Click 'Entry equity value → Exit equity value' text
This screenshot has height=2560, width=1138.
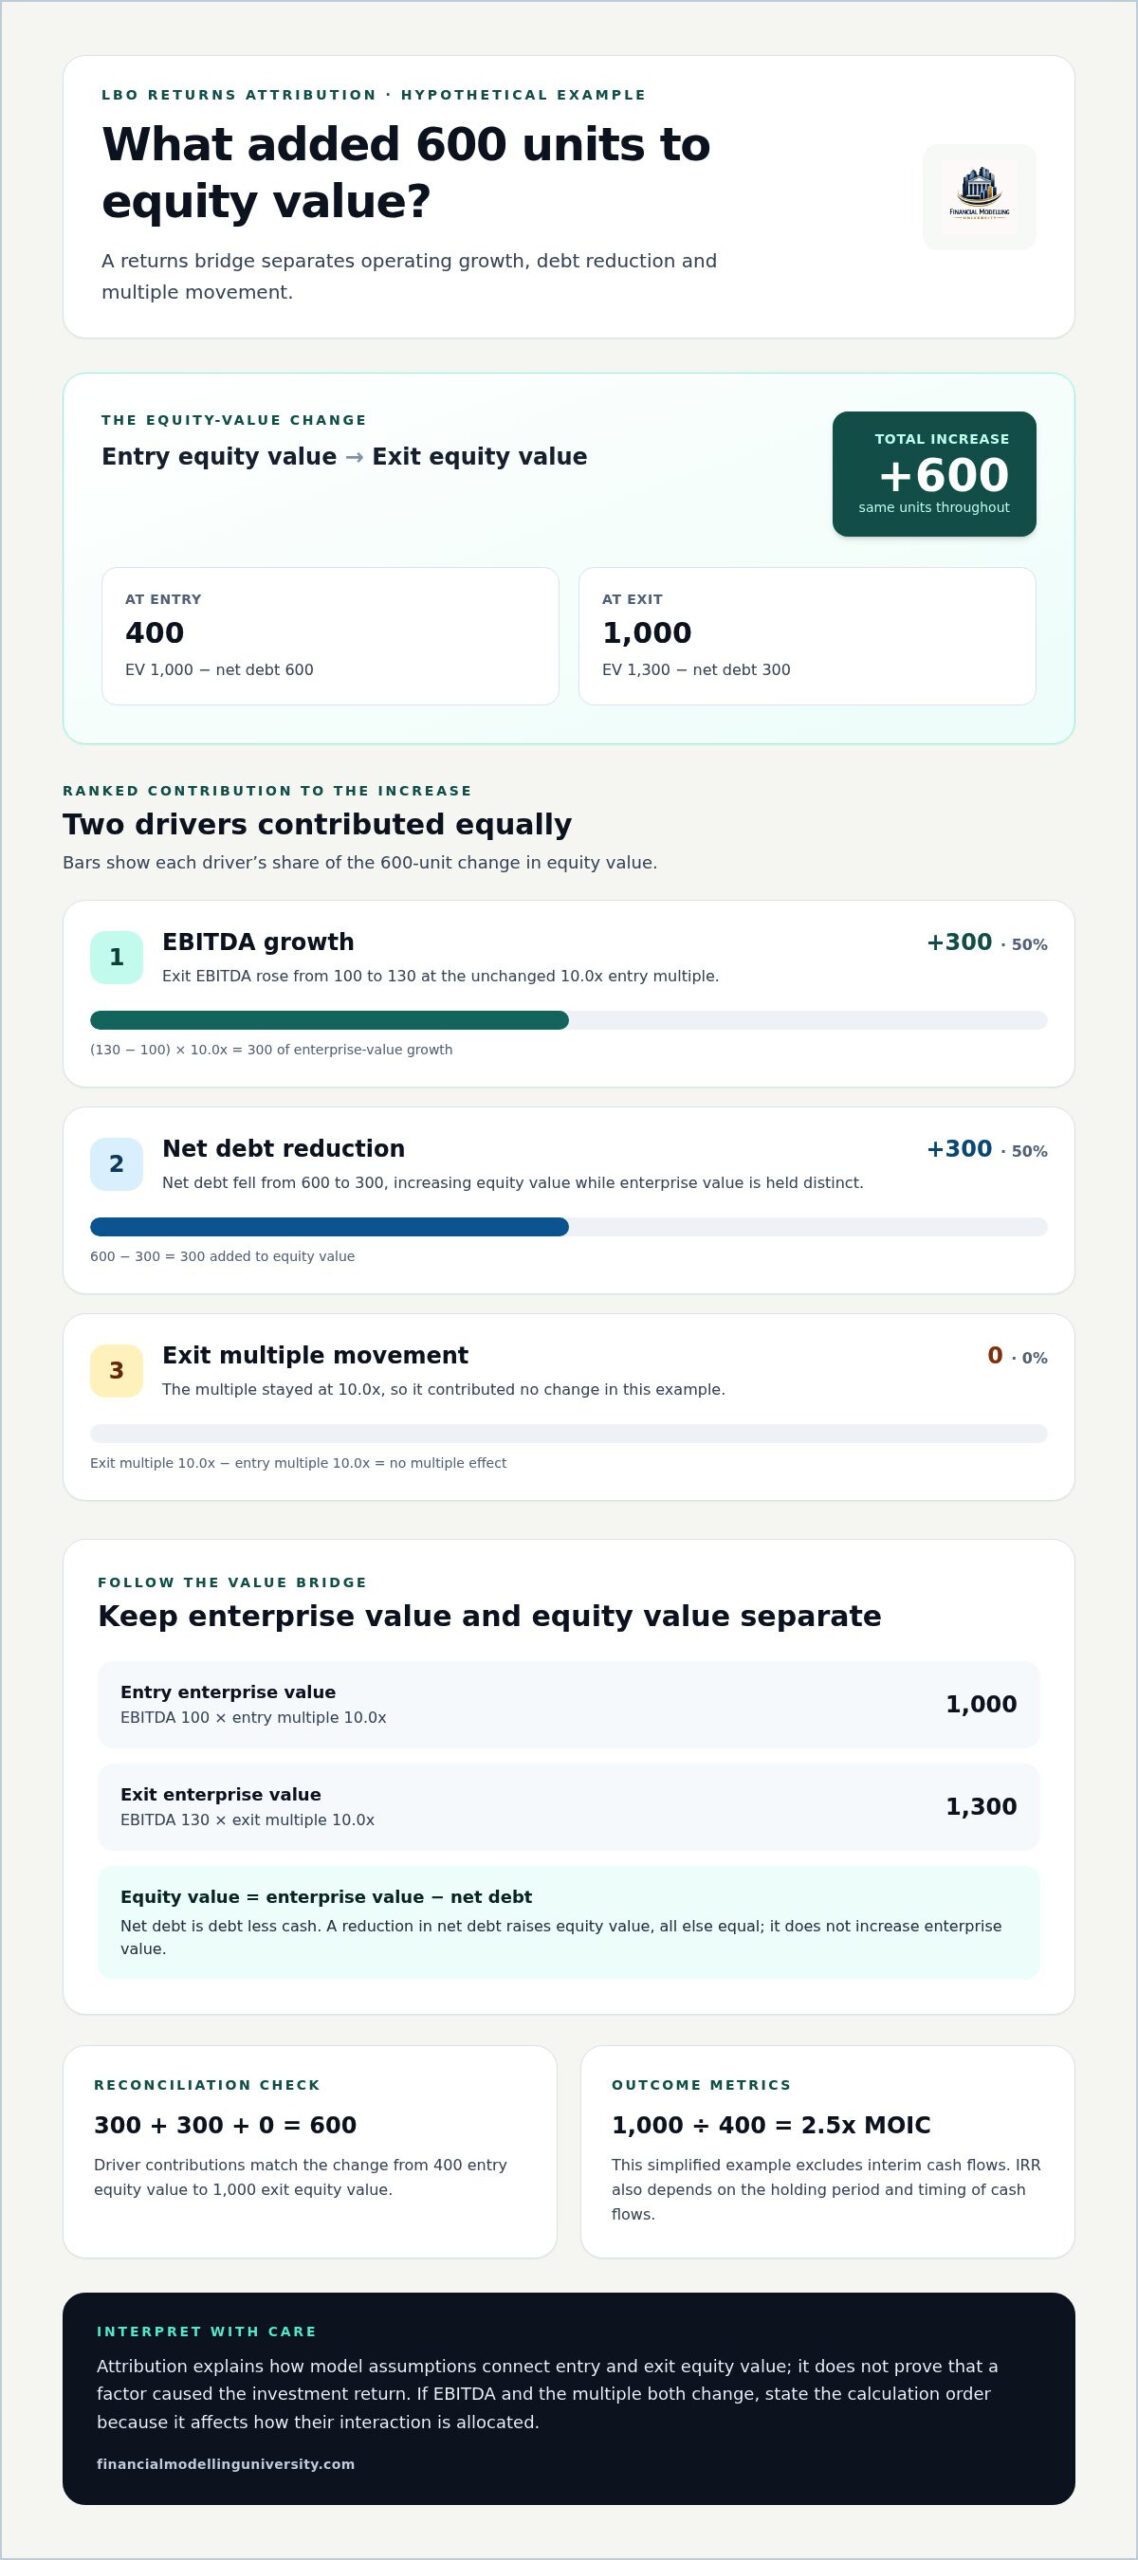pyautogui.click(x=345, y=456)
